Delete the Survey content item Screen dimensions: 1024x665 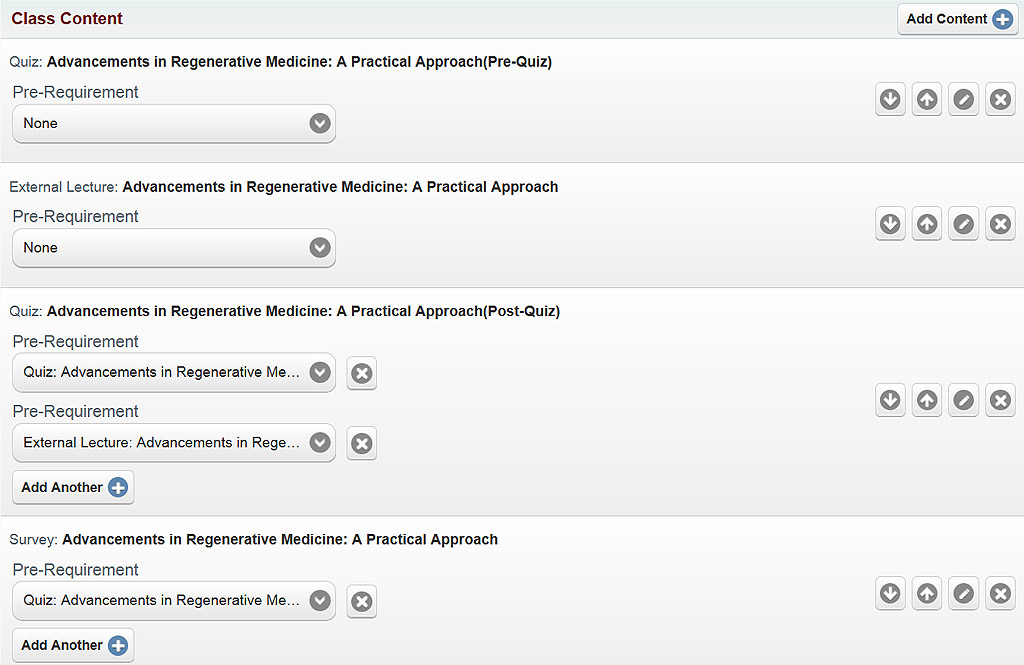tap(1000, 593)
